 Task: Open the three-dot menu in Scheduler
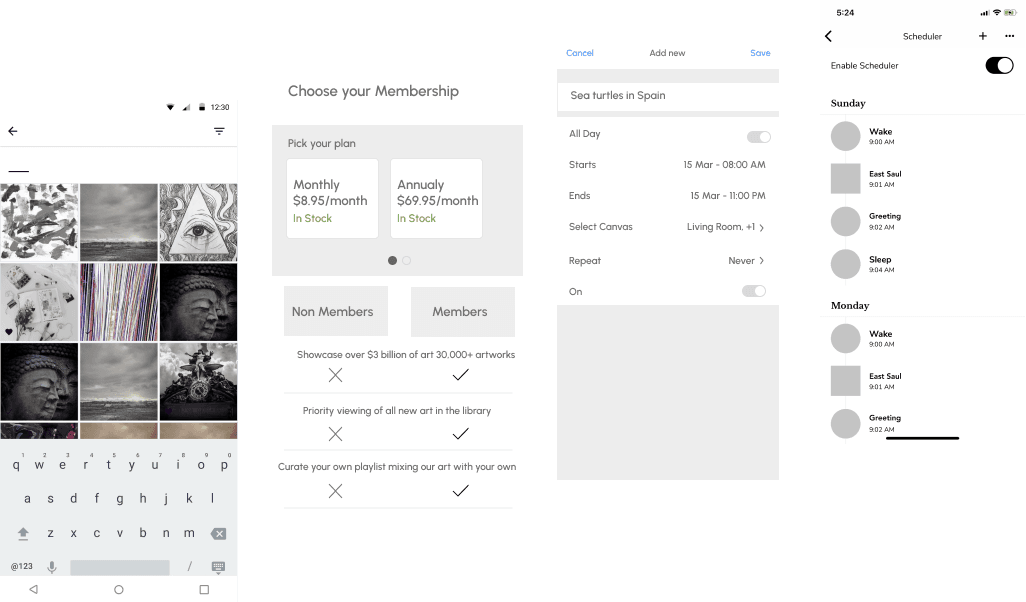click(x=1009, y=36)
